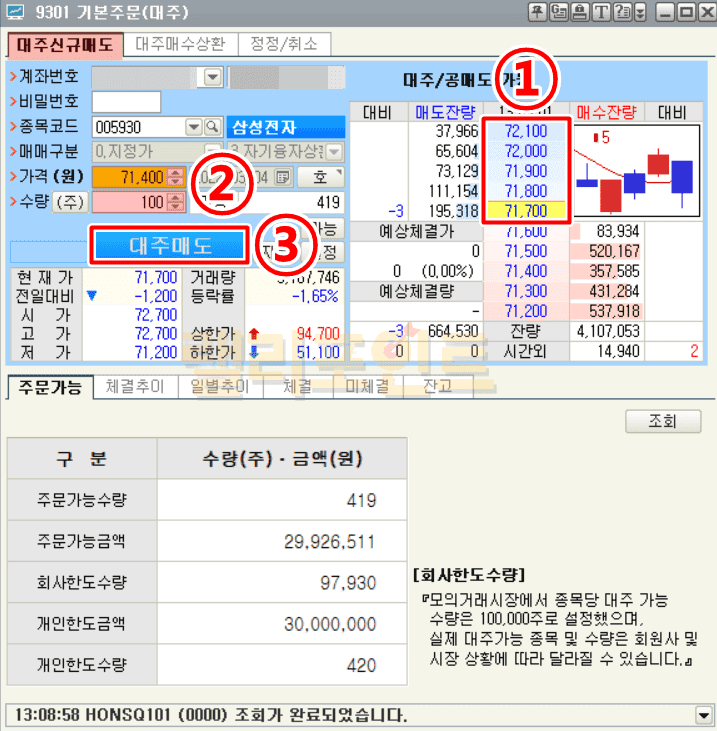Select the 정정/취소 tab
This screenshot has width=717, height=731.
click(x=284, y=44)
